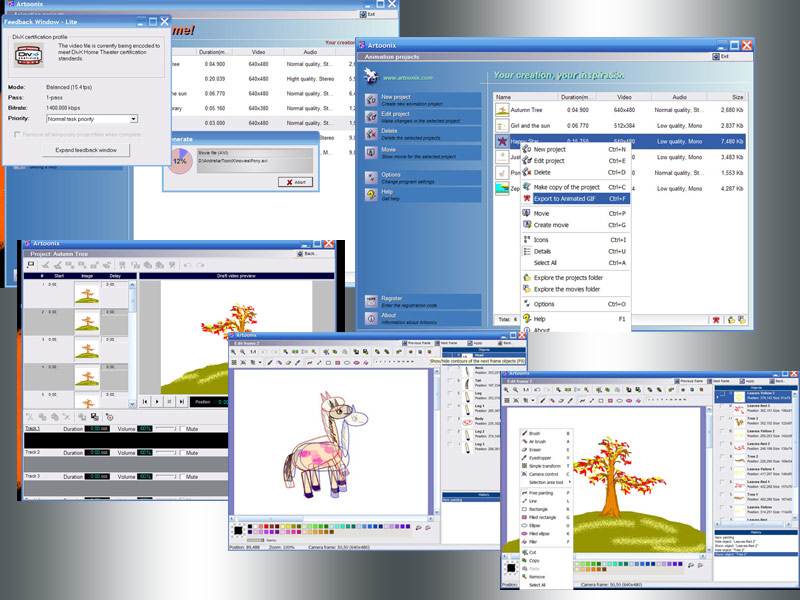Click Exit in Animation projects header bar
800x600 pixels.
coord(721,57)
